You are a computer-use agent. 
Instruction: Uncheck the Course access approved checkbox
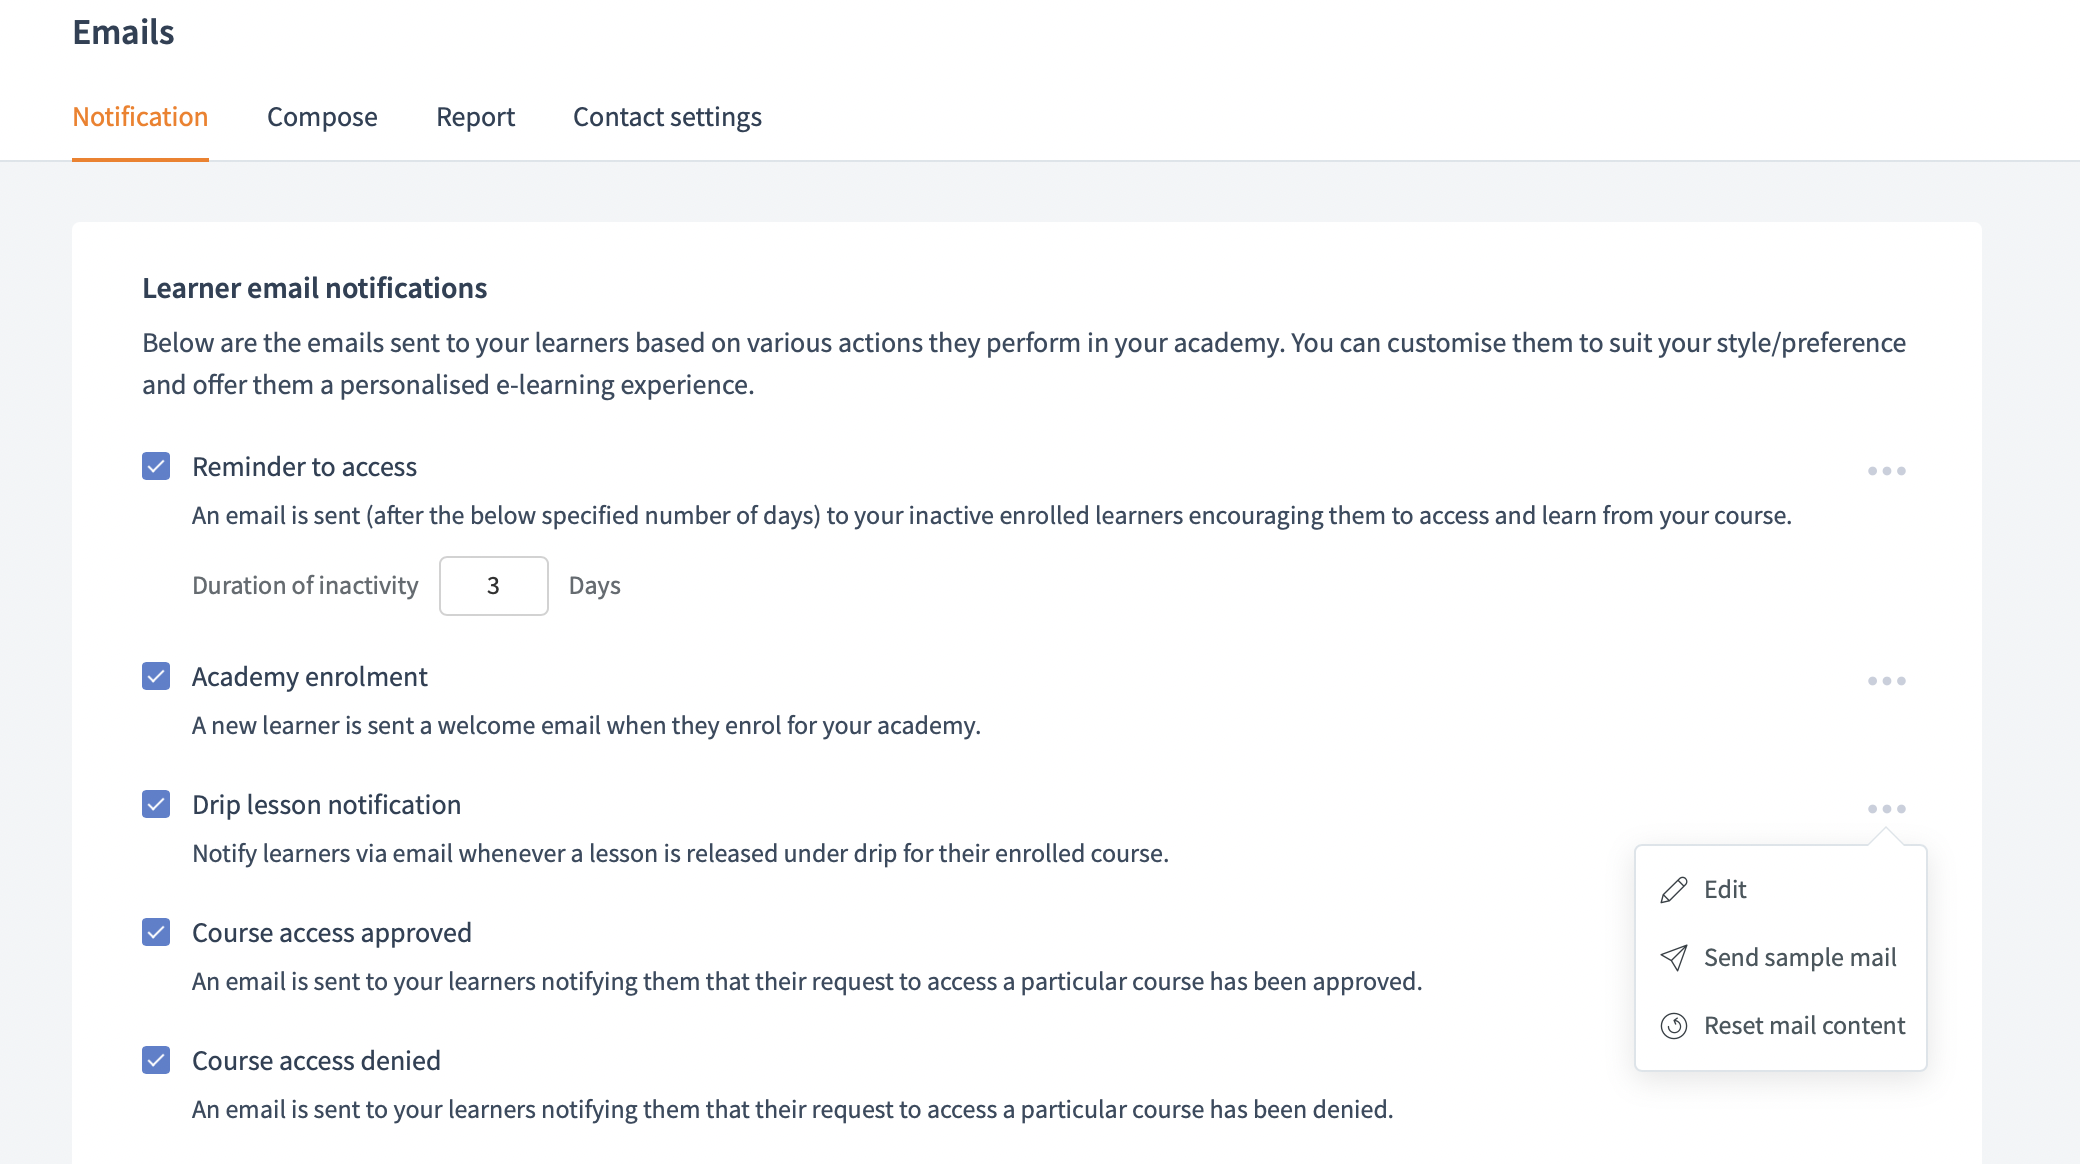(156, 933)
